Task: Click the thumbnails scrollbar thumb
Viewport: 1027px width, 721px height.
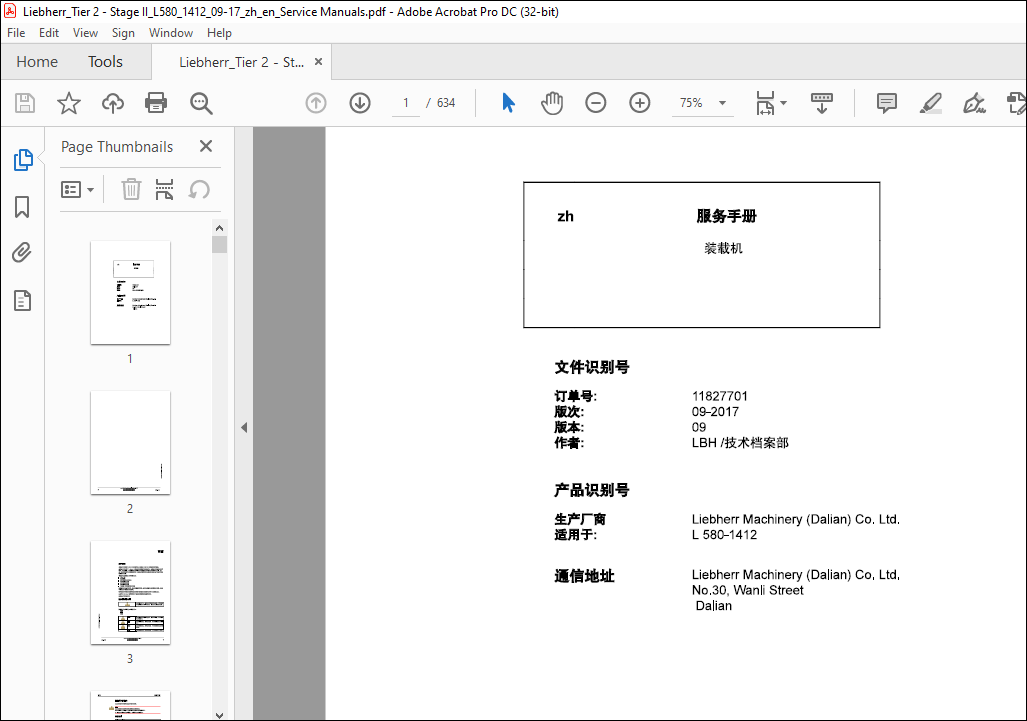Action: [x=219, y=245]
